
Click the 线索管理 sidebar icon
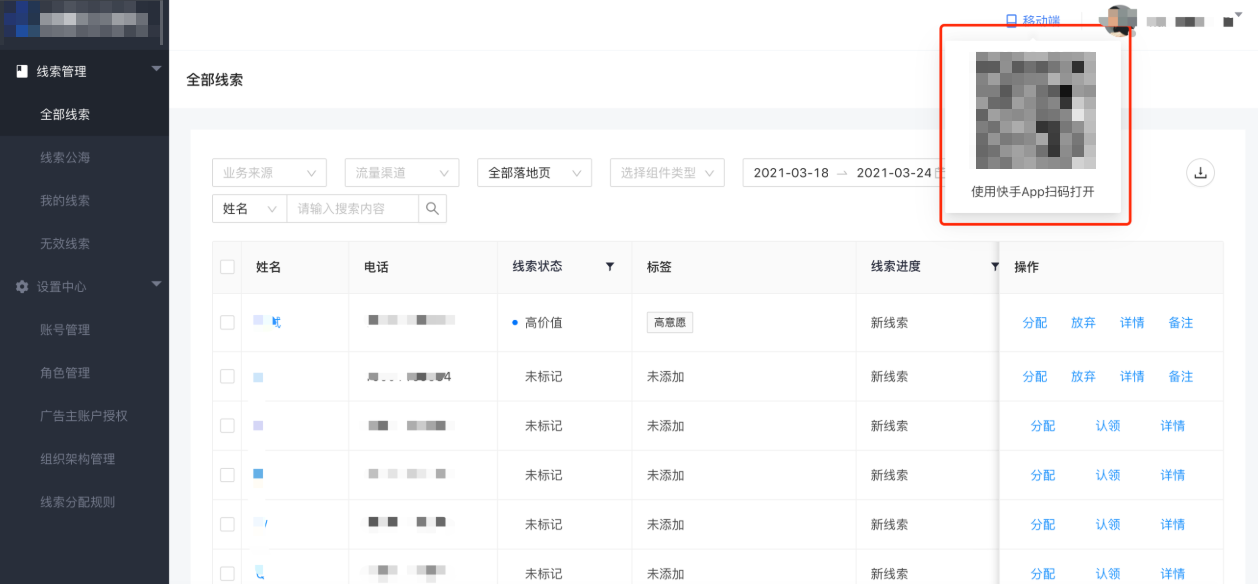pos(22,72)
